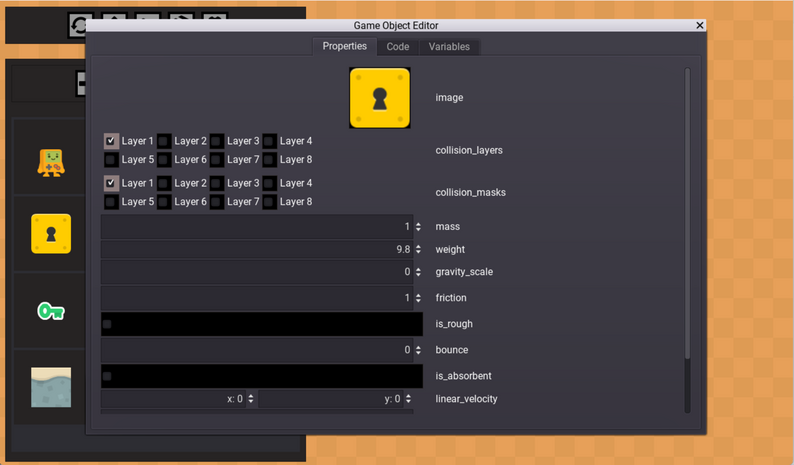Click into the friction input field
The height and width of the screenshot is (465, 794).
[x=257, y=298]
